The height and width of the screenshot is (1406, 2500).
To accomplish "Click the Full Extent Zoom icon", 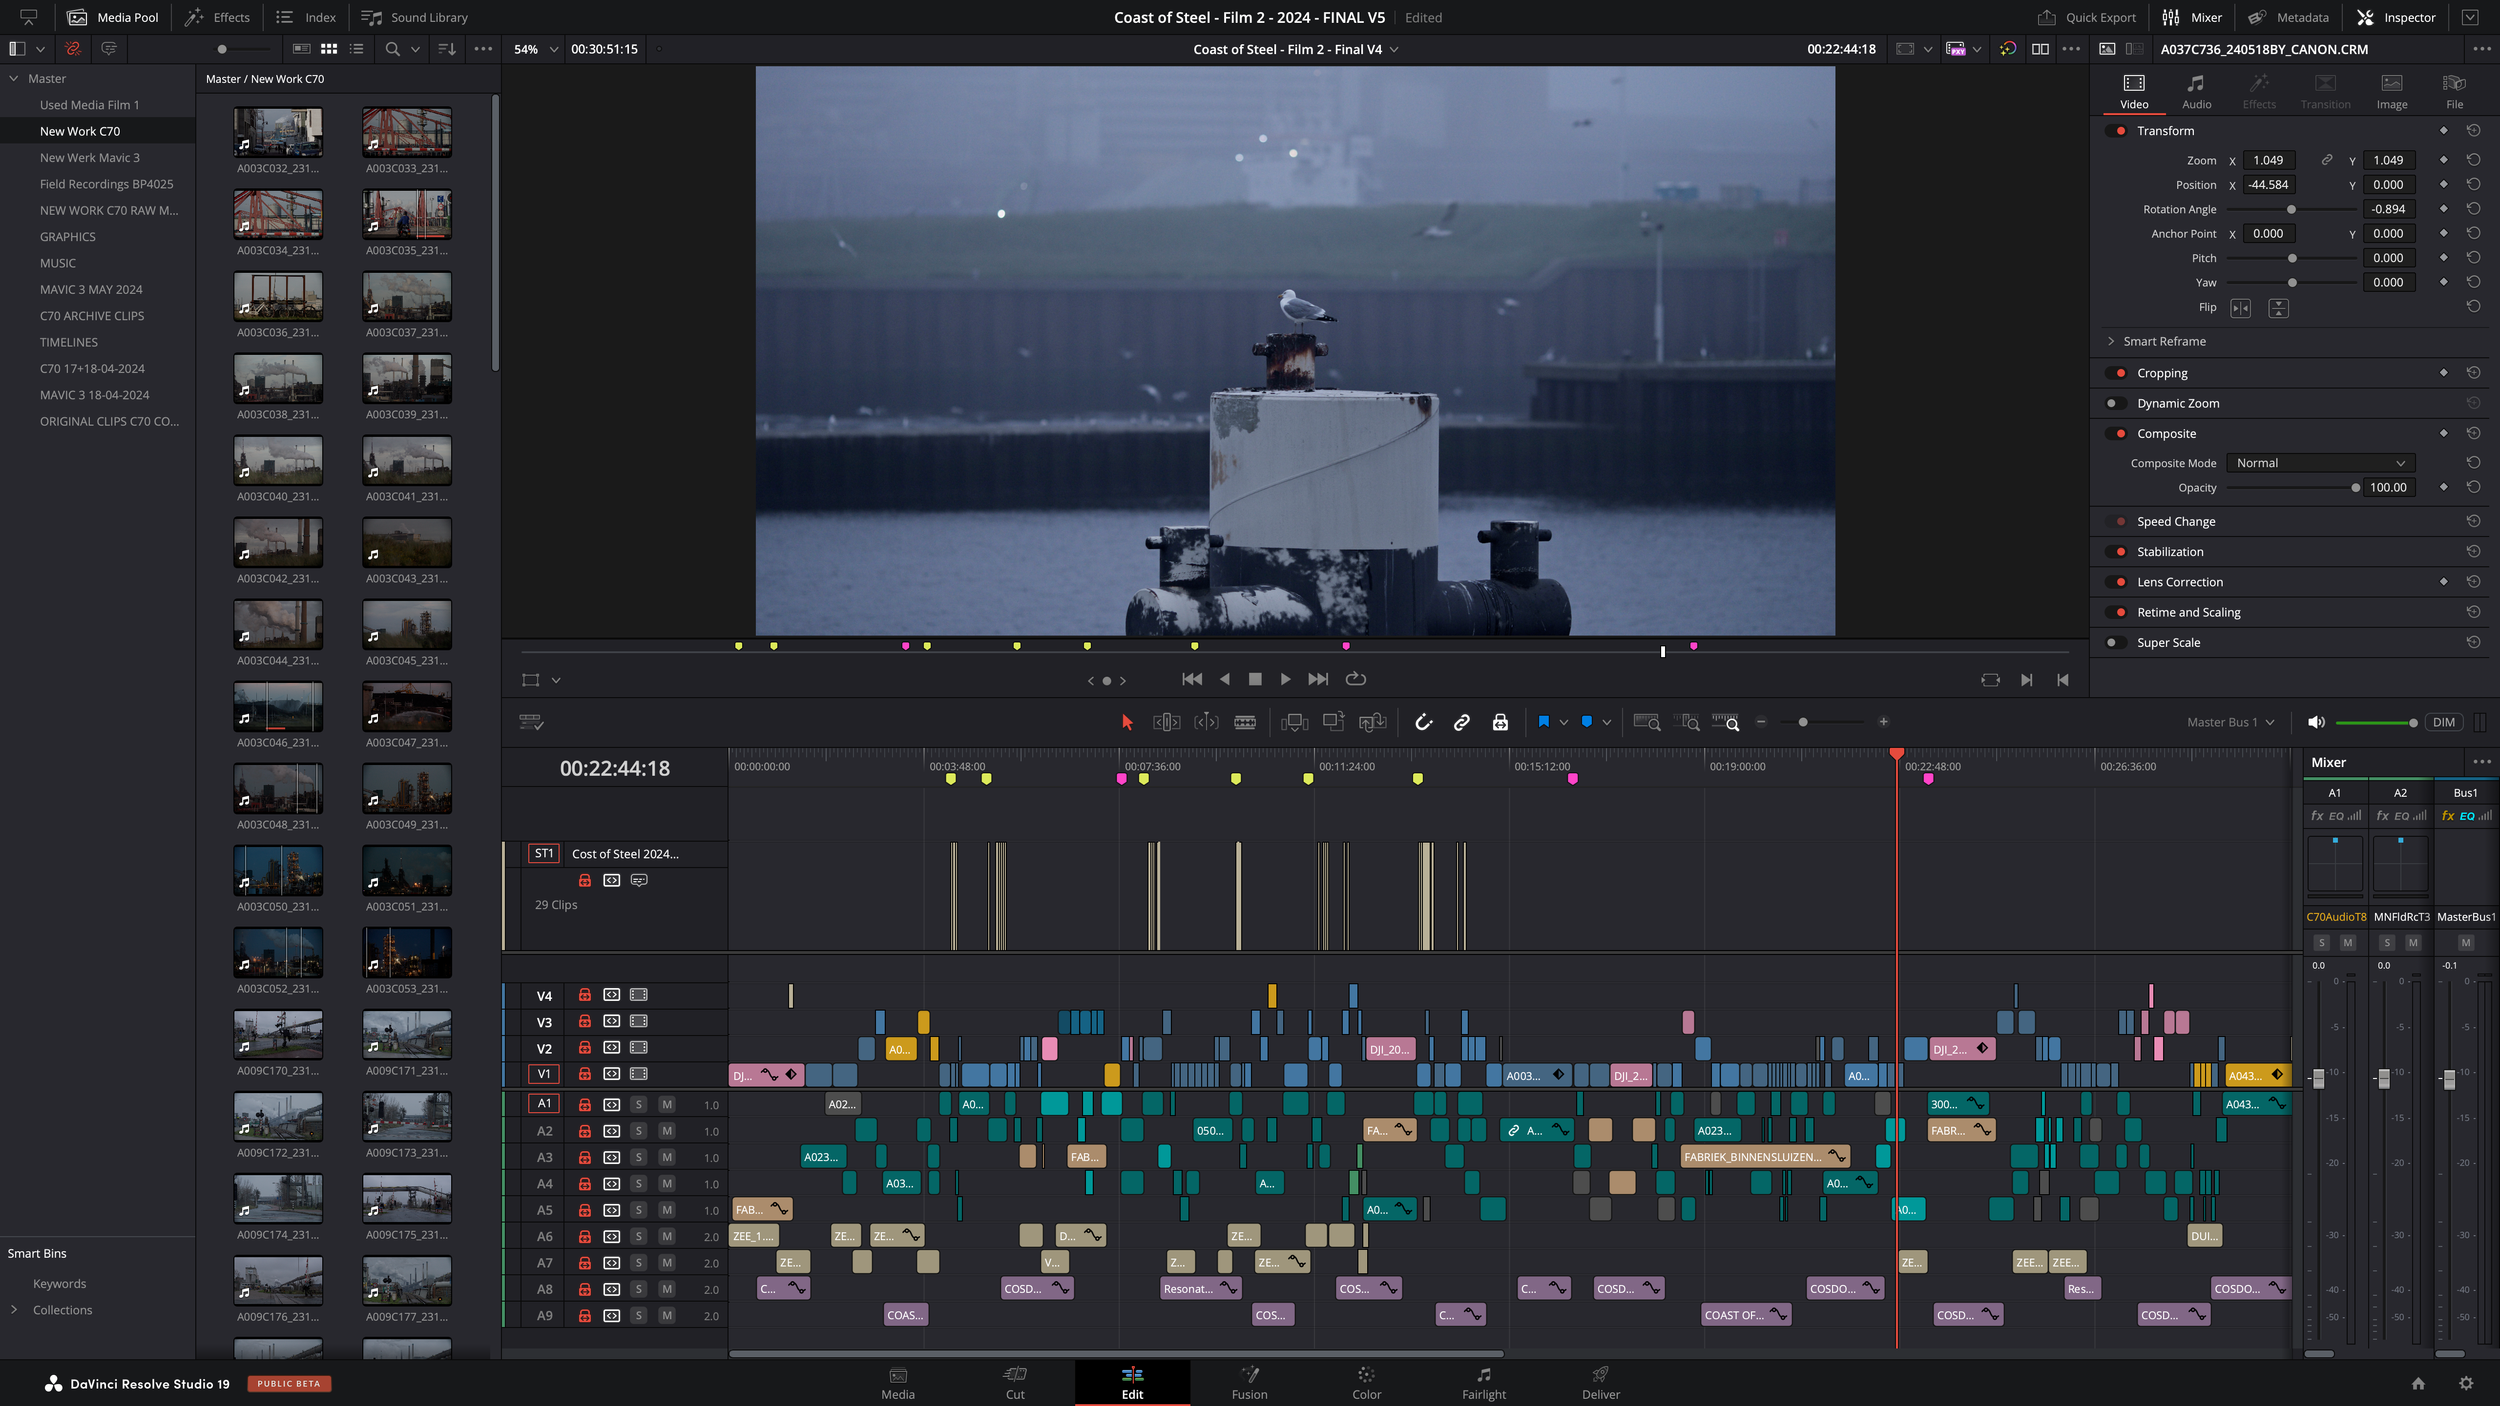I will (1646, 722).
